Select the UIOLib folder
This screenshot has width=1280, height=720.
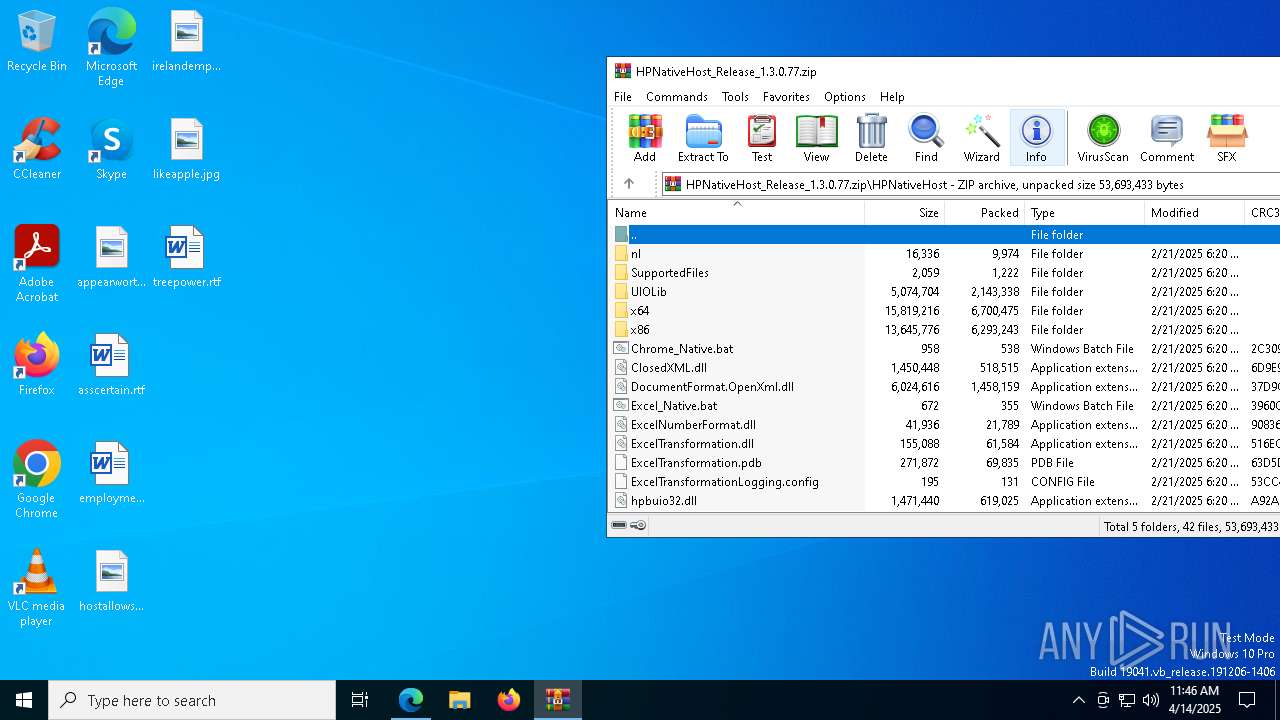click(944, 291)
